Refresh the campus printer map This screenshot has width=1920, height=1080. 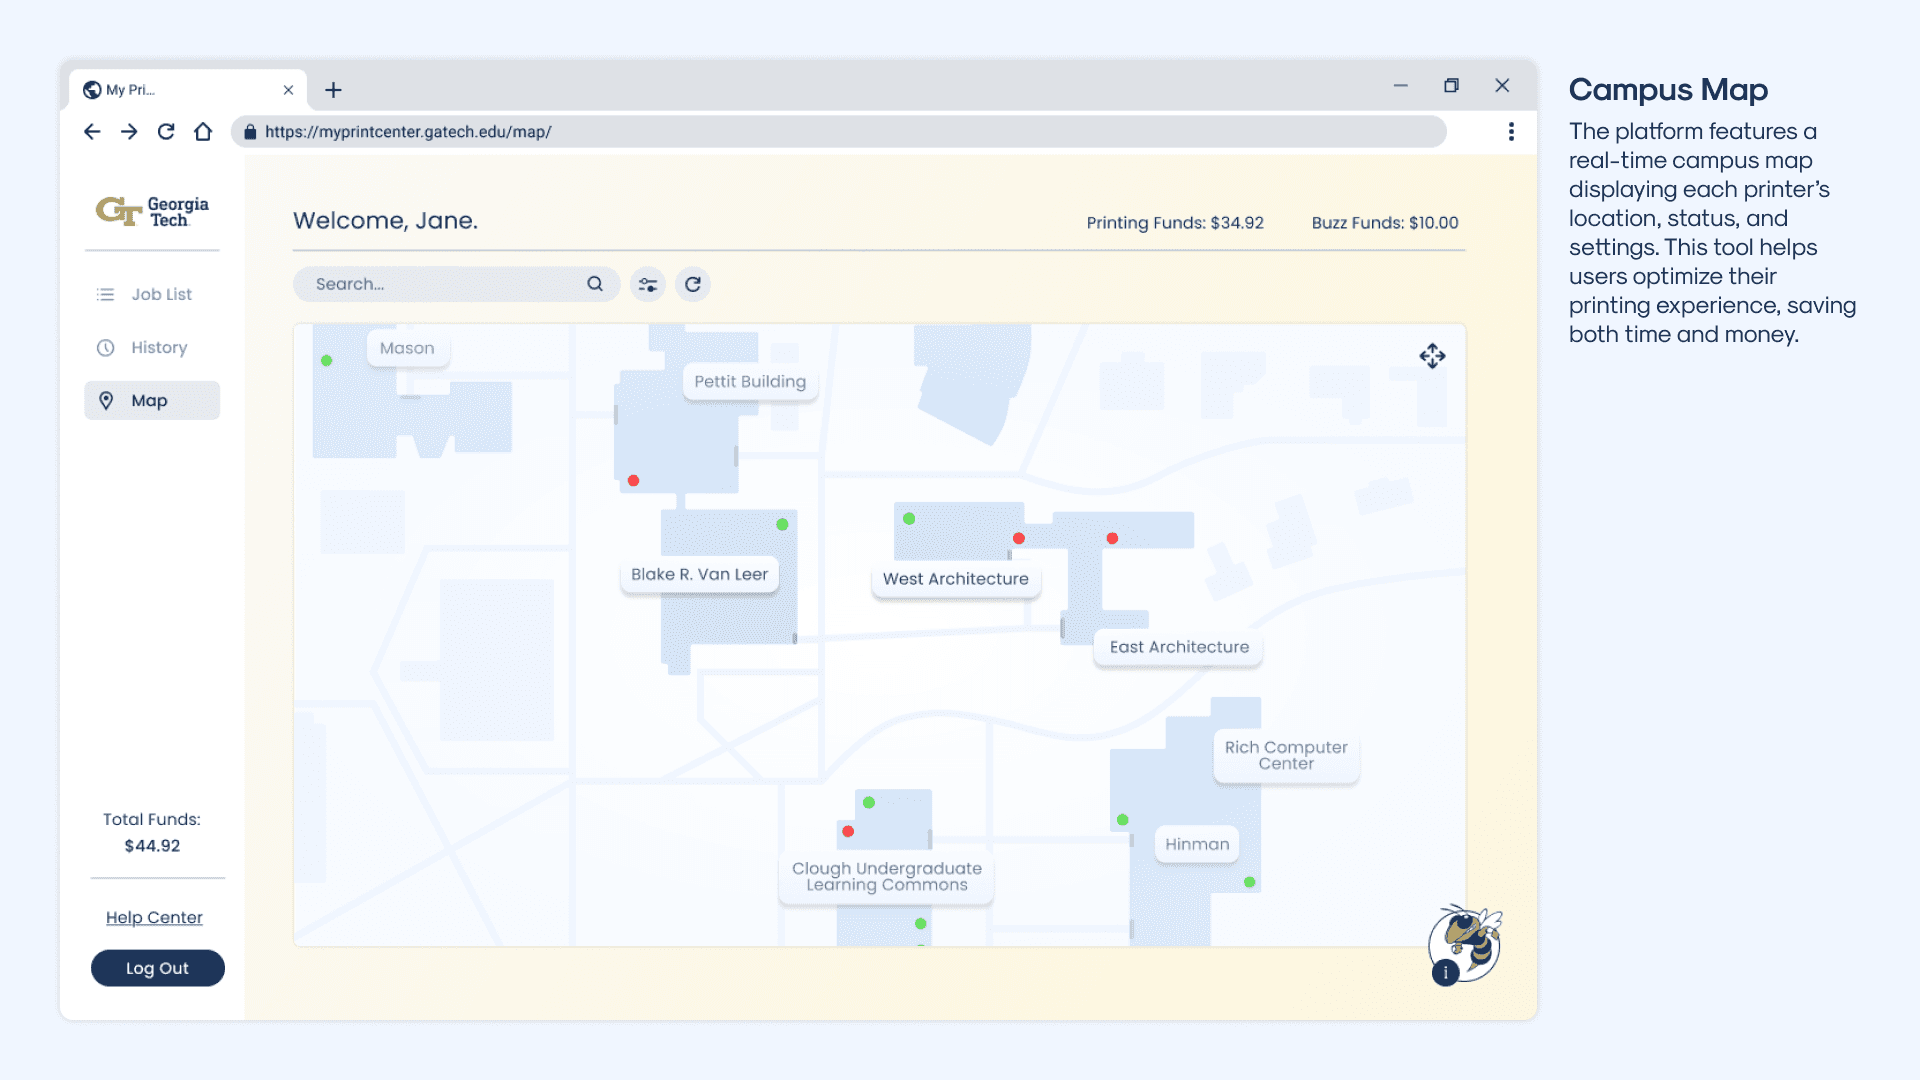click(x=693, y=285)
